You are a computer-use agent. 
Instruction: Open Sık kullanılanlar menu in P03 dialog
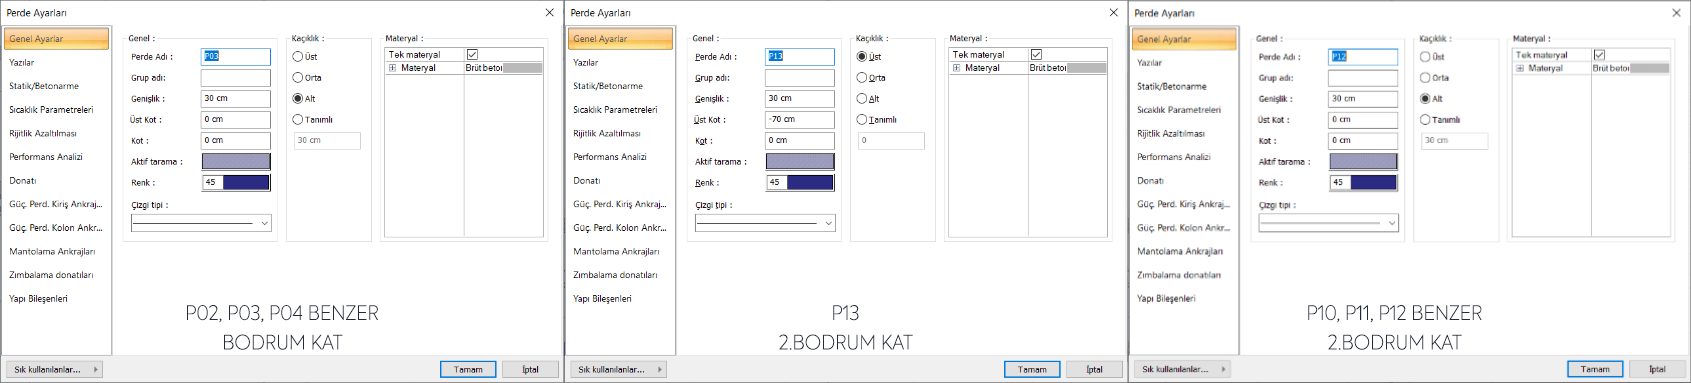point(55,370)
